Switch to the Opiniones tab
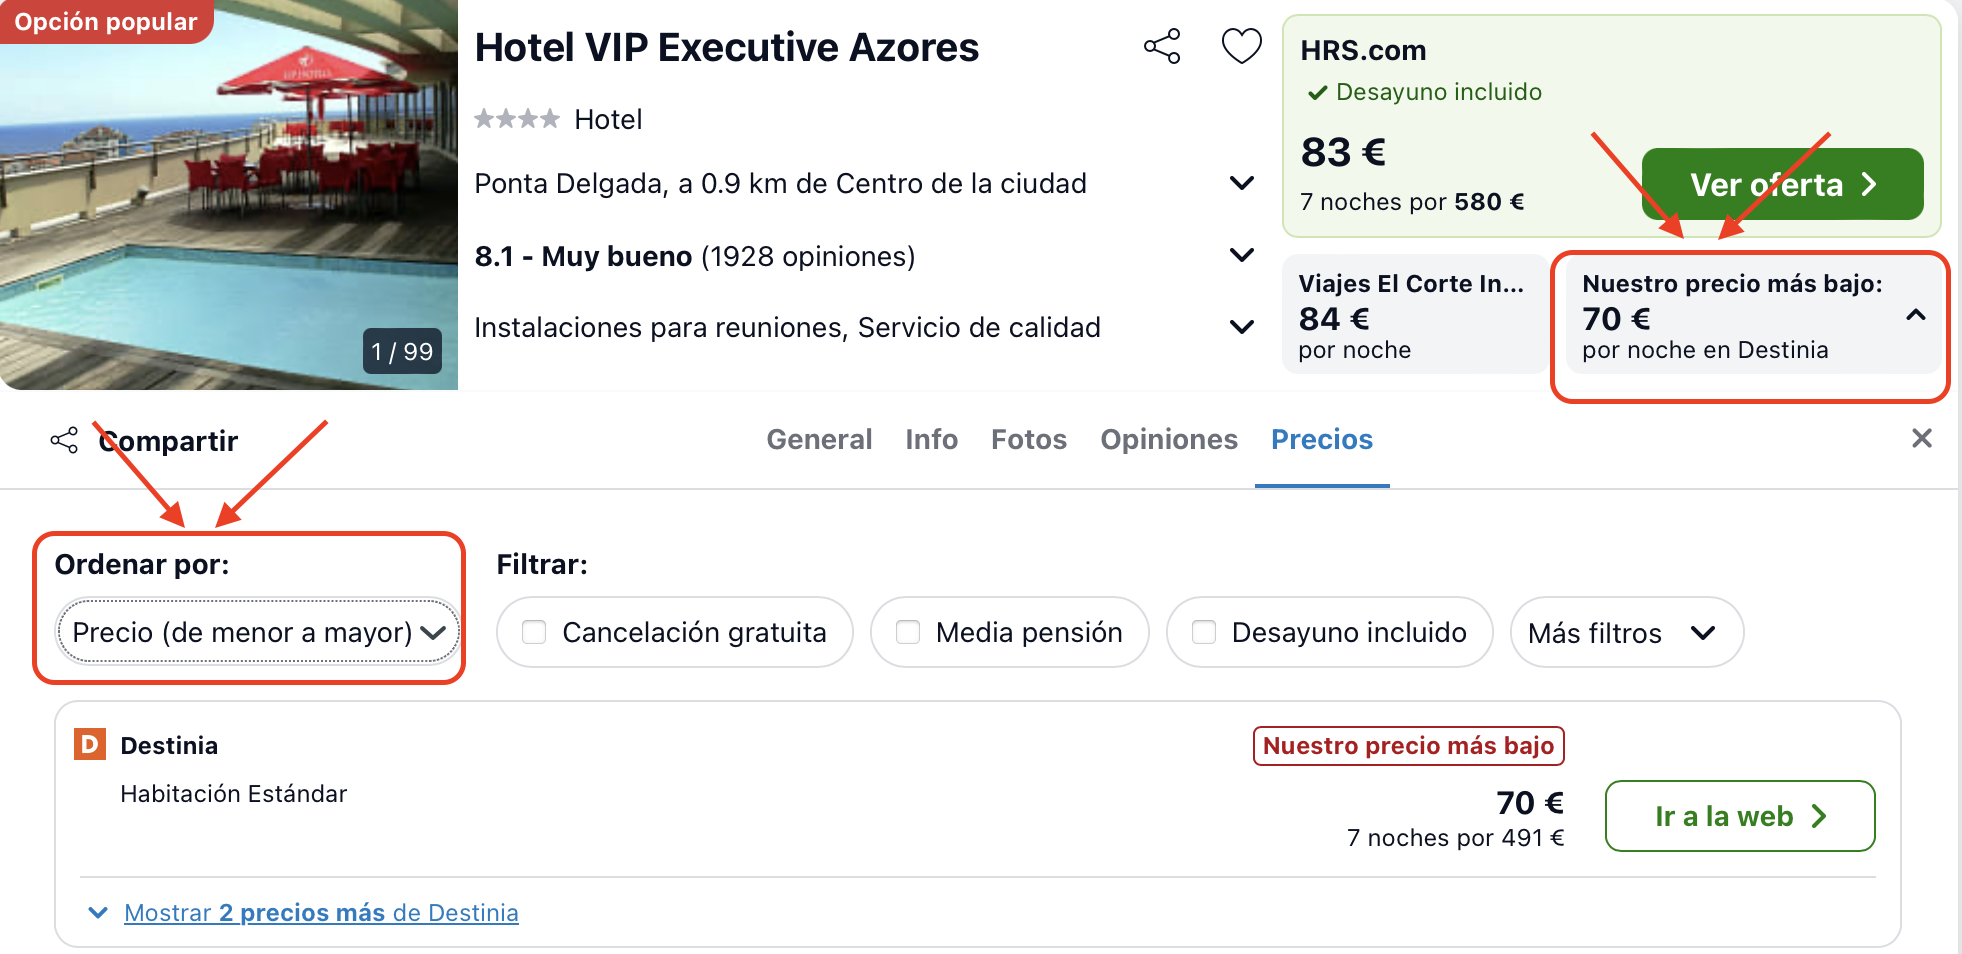This screenshot has height=954, width=1962. 1169,439
